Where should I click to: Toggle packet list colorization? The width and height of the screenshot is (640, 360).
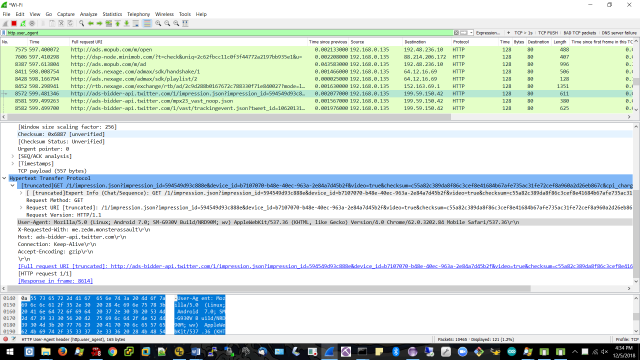point(147,24)
